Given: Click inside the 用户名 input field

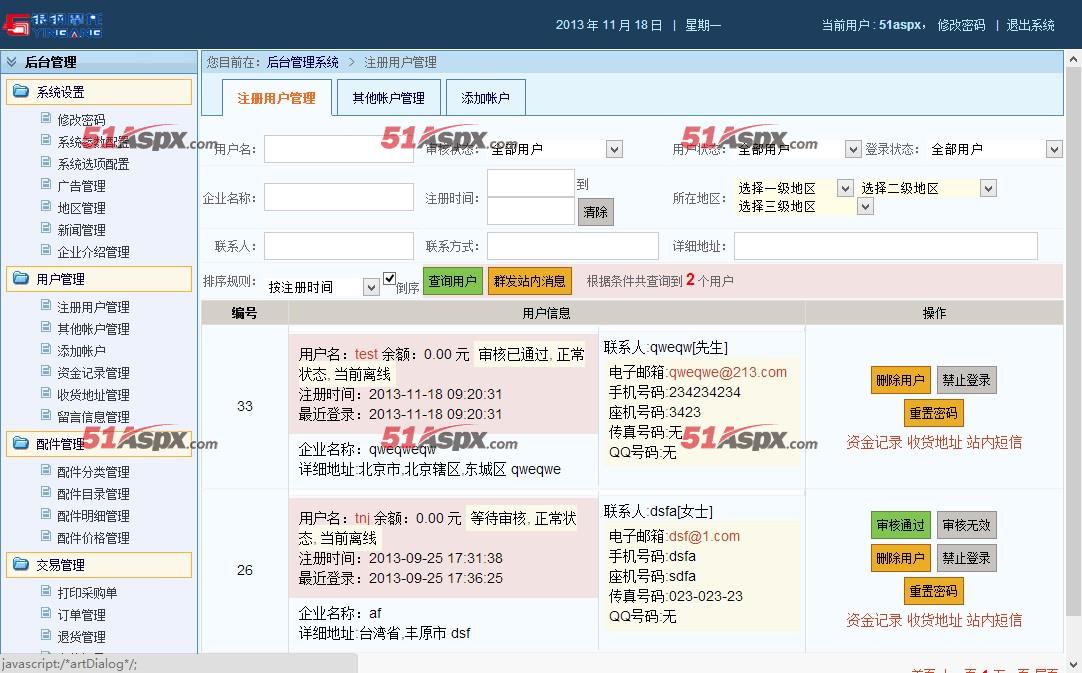Looking at the screenshot, I should pos(340,147).
